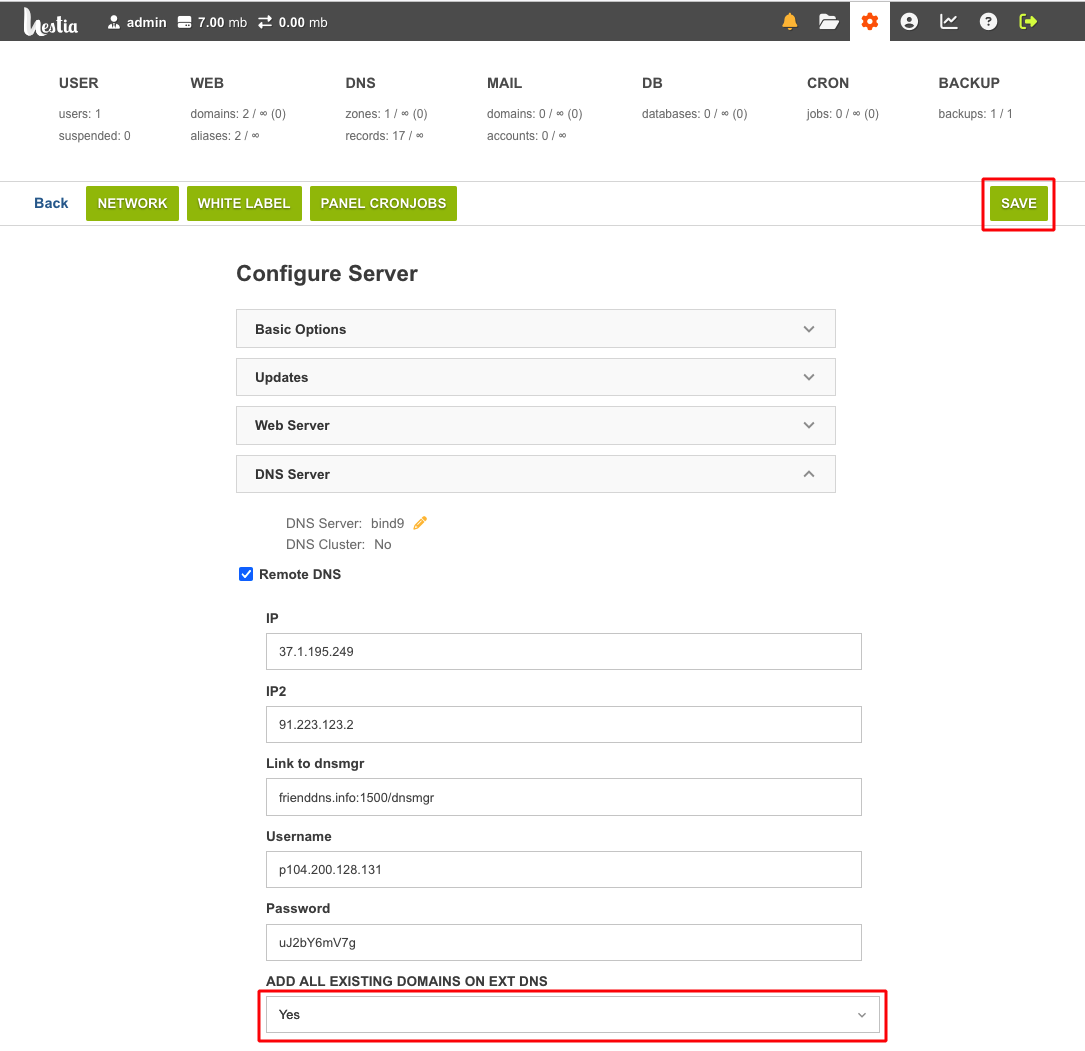The height and width of the screenshot is (1051, 1085).
Task: Focus the Link to dnsmgr field
Action: [x=563, y=797]
